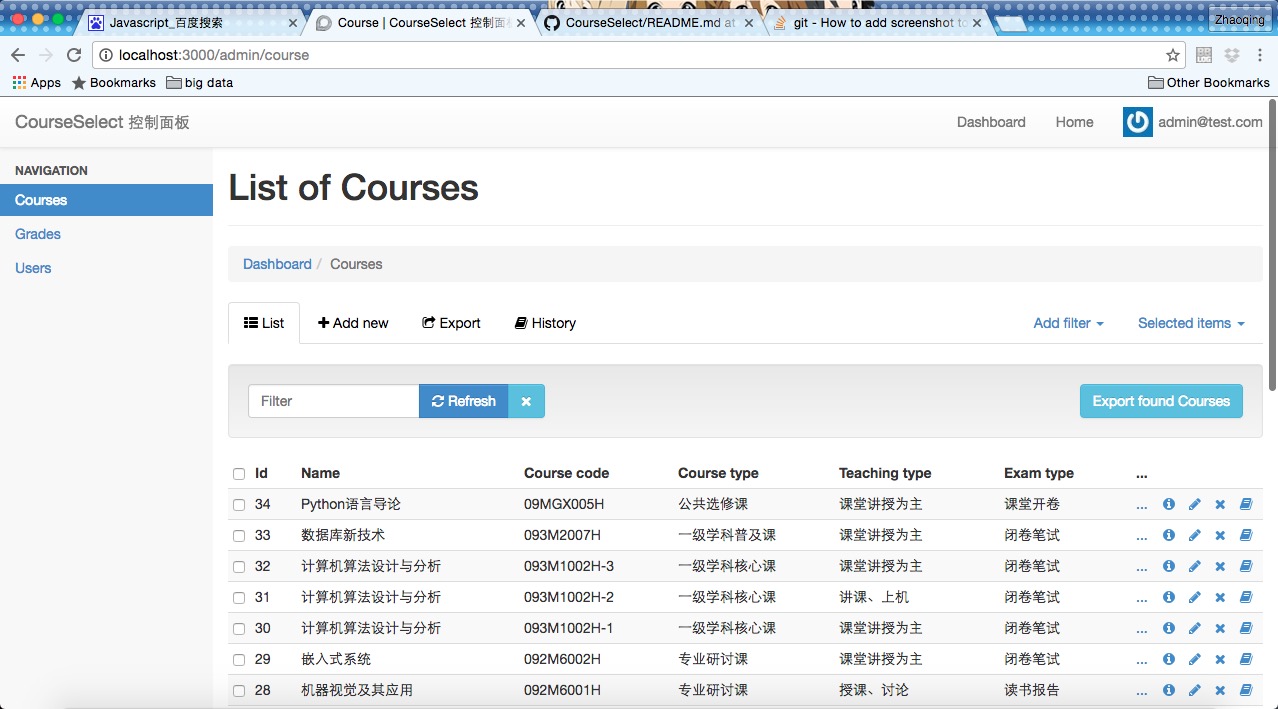Image resolution: width=1278 pixels, height=709 pixels.
Task: Open the history book icon for course 31
Action: point(1246,598)
